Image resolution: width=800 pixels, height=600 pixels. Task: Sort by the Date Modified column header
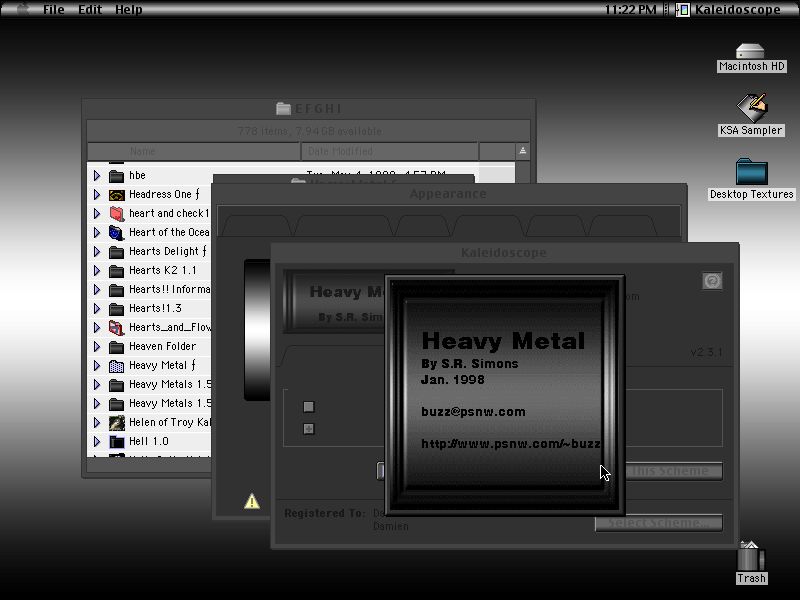point(390,152)
